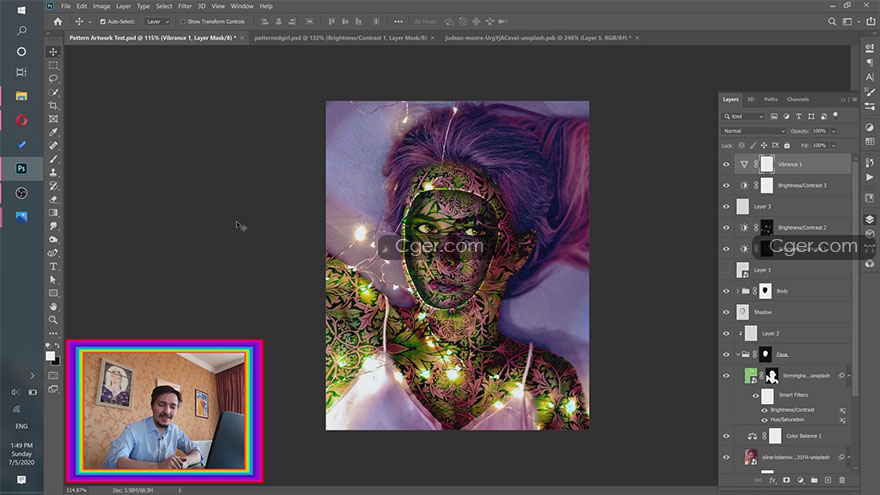
Task: Hide the Color Balance 1 layer
Action: pos(726,436)
